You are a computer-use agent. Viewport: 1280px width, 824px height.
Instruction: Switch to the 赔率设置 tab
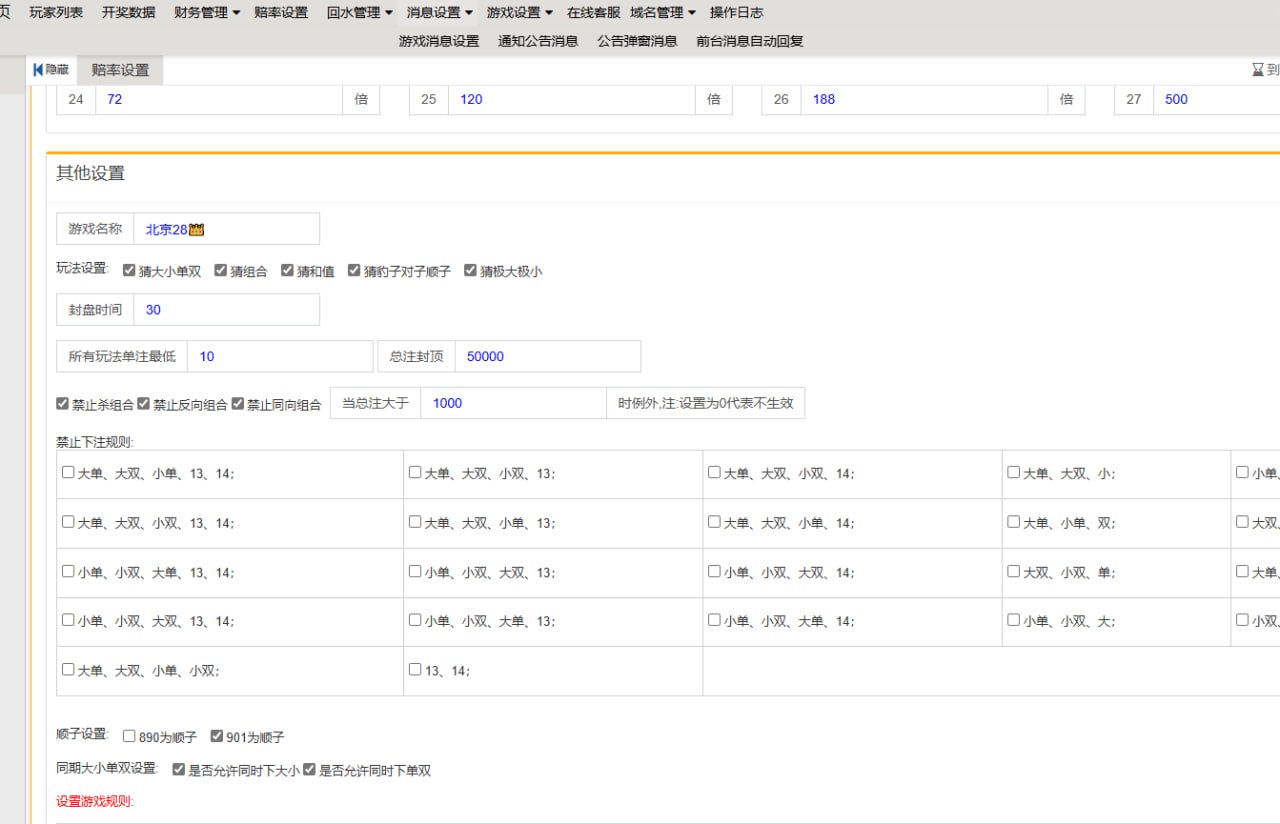pyautogui.click(x=119, y=70)
